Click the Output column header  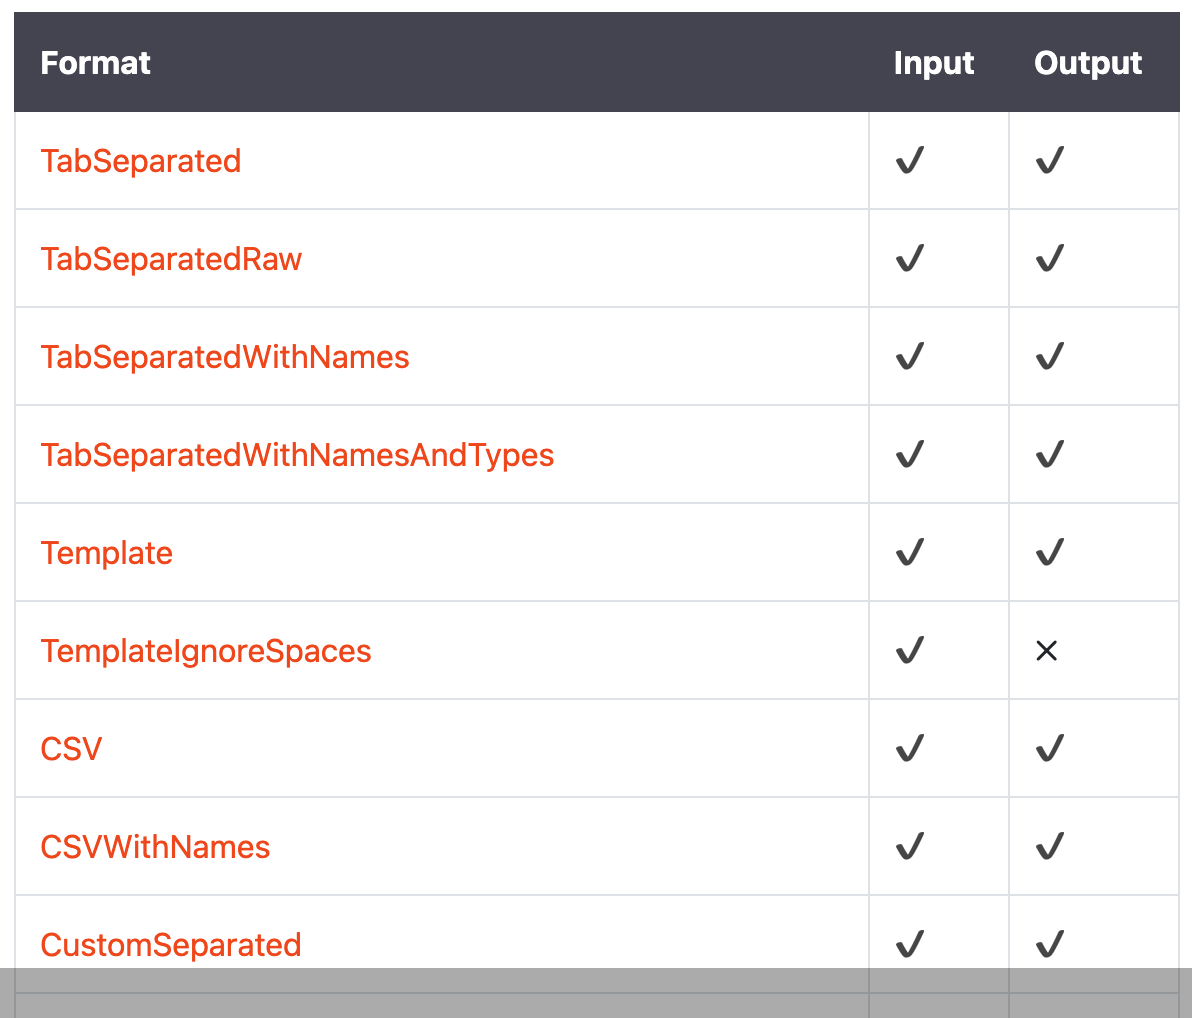pyautogui.click(x=1088, y=63)
